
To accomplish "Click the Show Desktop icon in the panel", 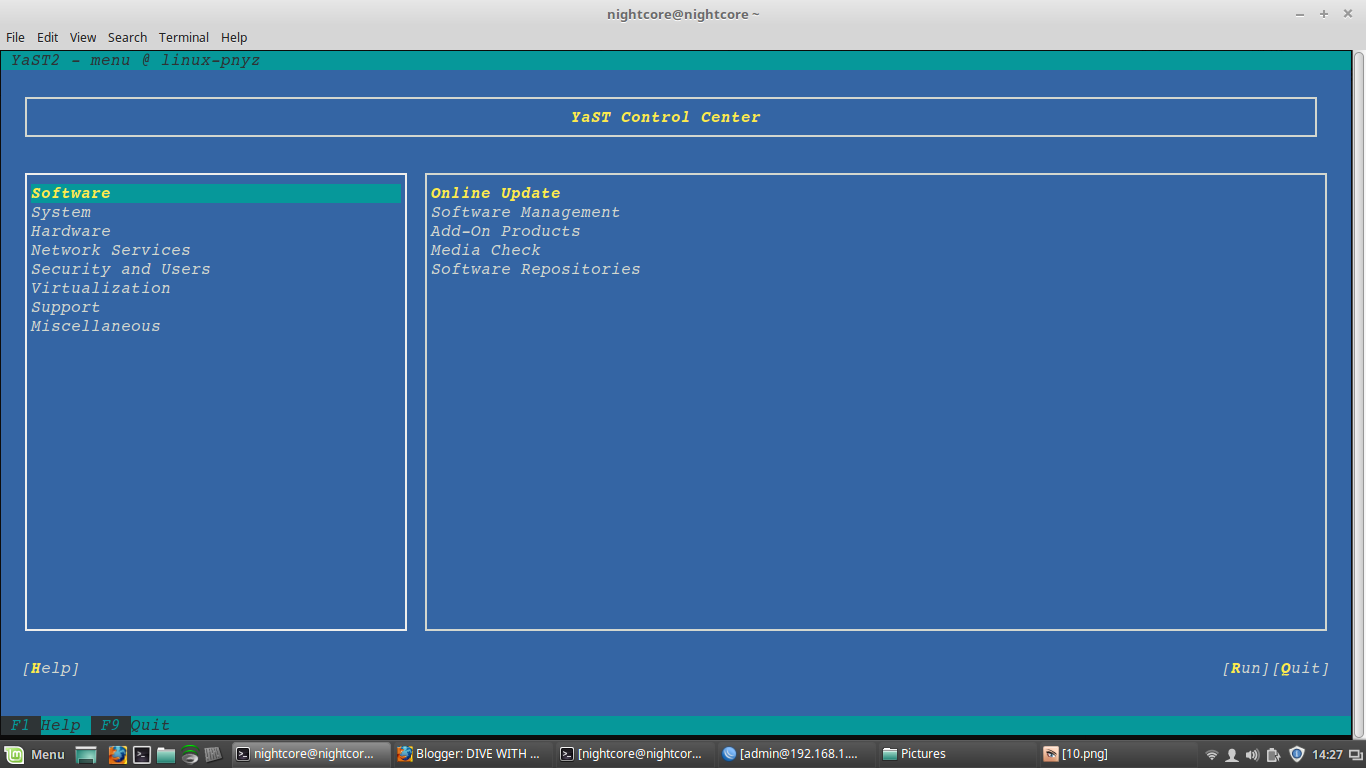I will [86, 755].
